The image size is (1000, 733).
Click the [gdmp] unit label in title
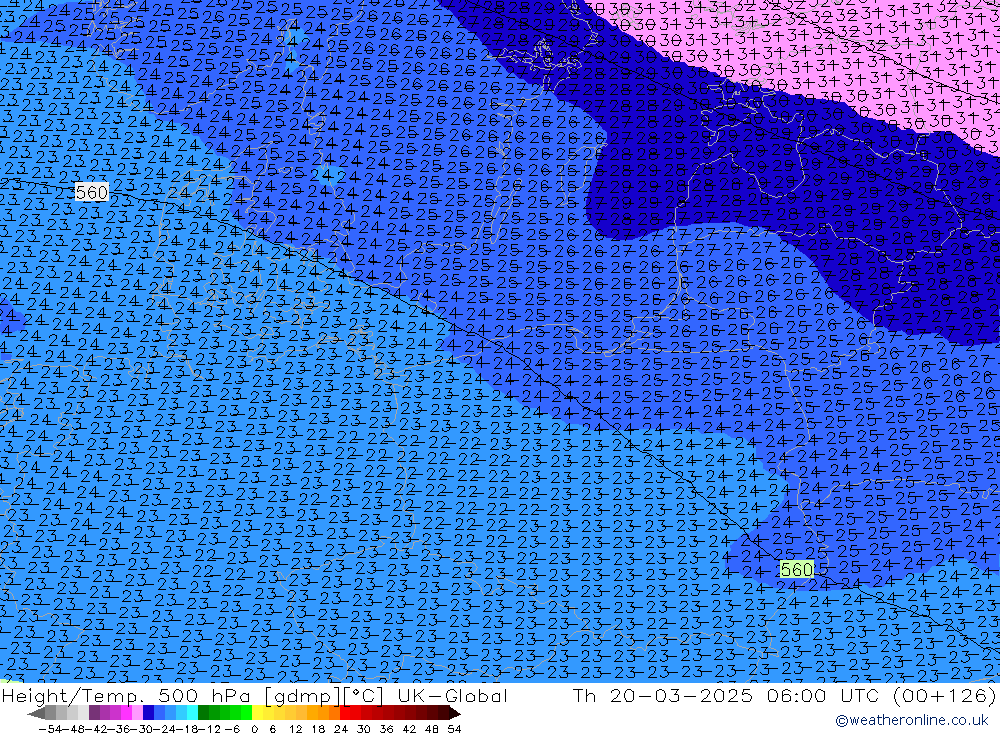click(x=302, y=695)
